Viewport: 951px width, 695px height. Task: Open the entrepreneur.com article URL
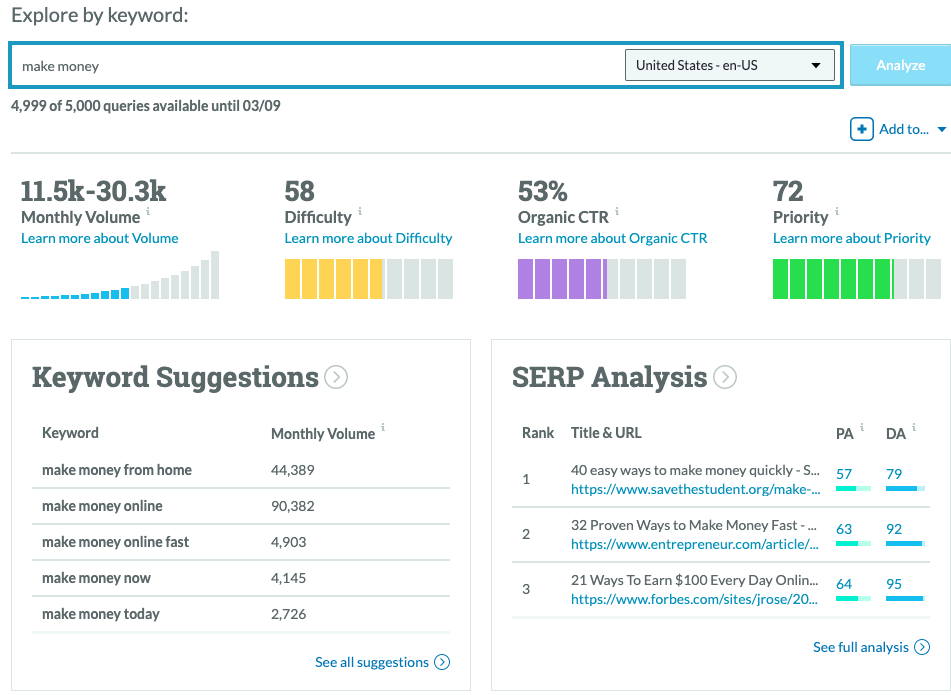tap(695, 545)
